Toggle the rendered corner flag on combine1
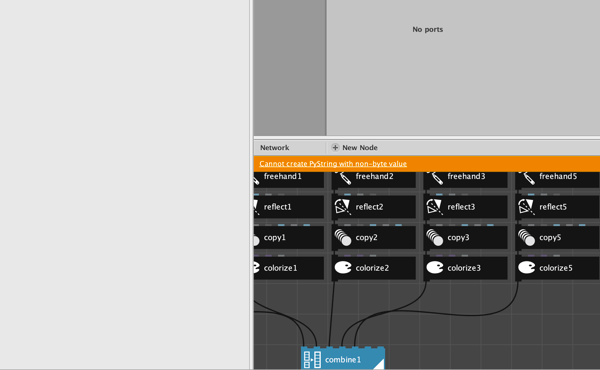Viewport: 600px width, 370px height. pos(379,364)
